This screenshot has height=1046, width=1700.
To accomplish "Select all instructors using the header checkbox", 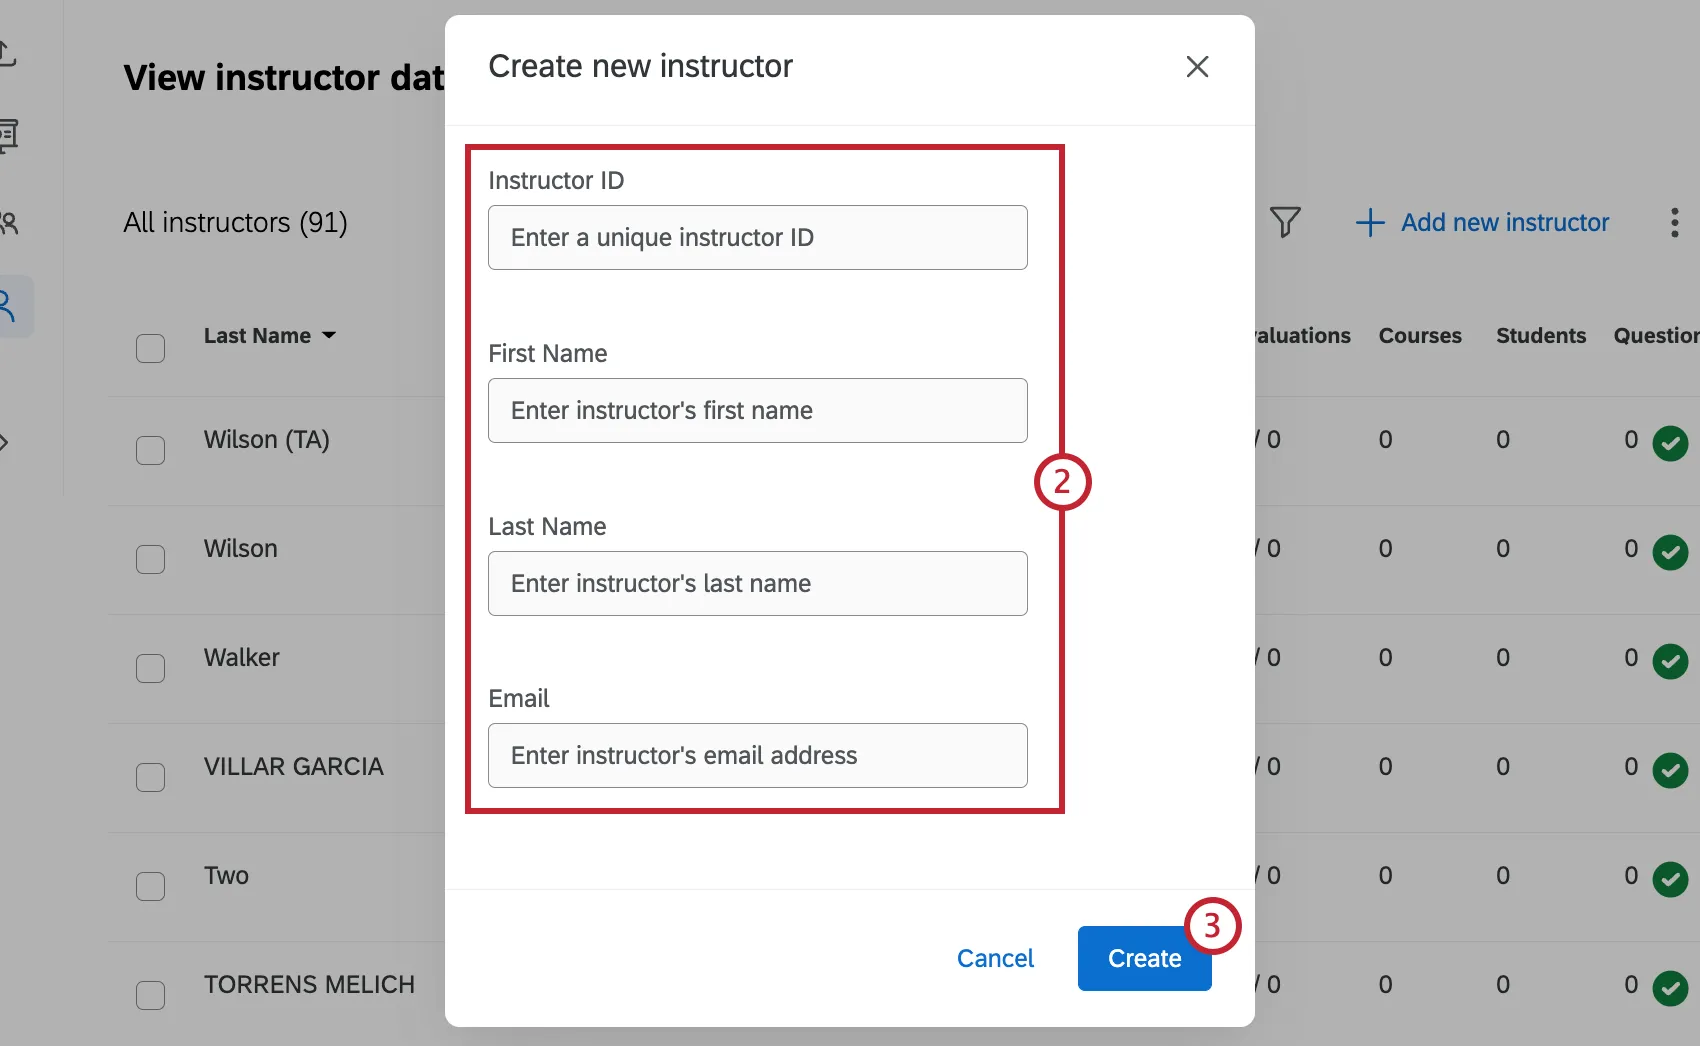I will point(151,348).
